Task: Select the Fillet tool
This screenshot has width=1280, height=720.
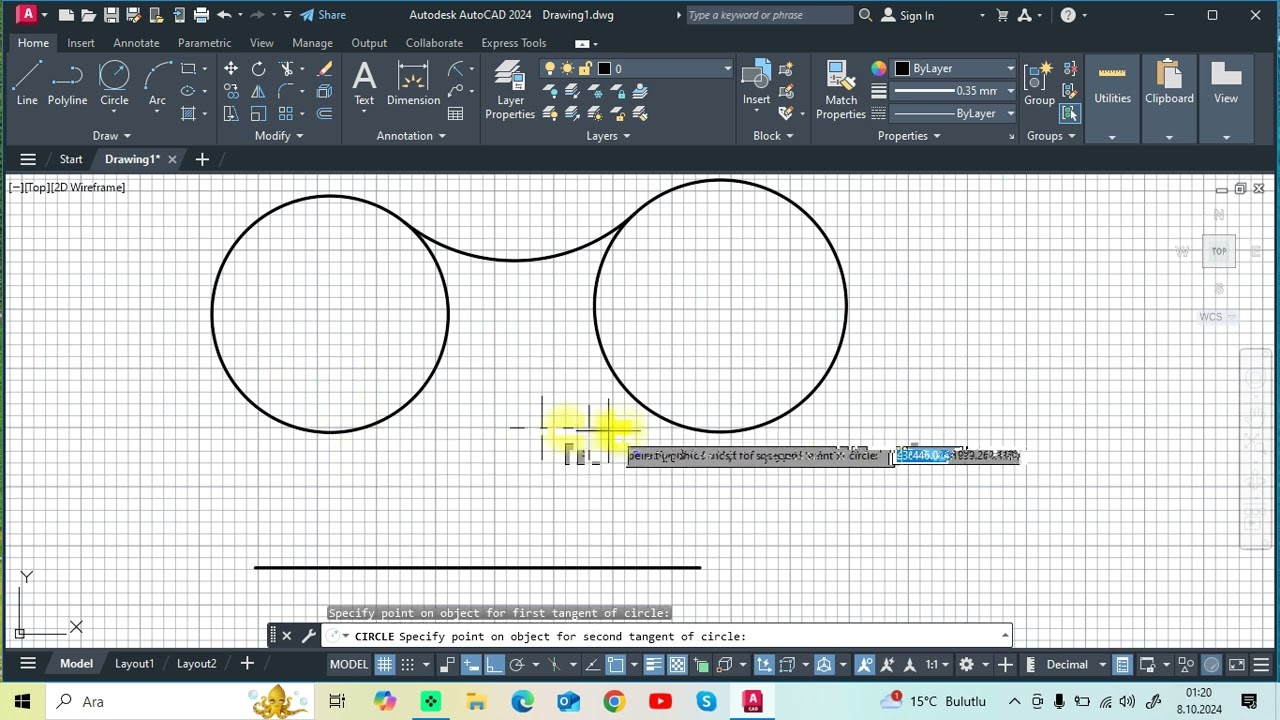Action: [x=287, y=91]
